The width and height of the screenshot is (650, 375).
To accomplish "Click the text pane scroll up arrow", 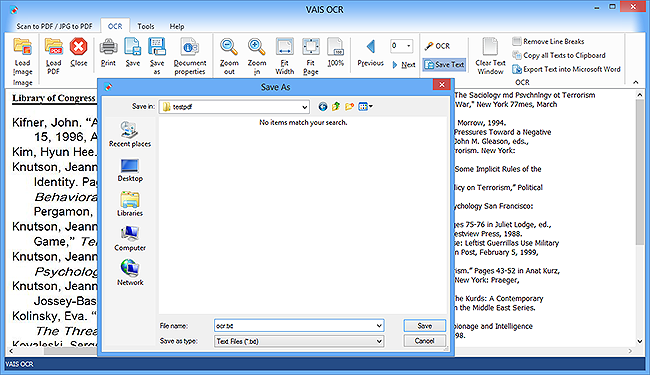I will click(x=640, y=95).
